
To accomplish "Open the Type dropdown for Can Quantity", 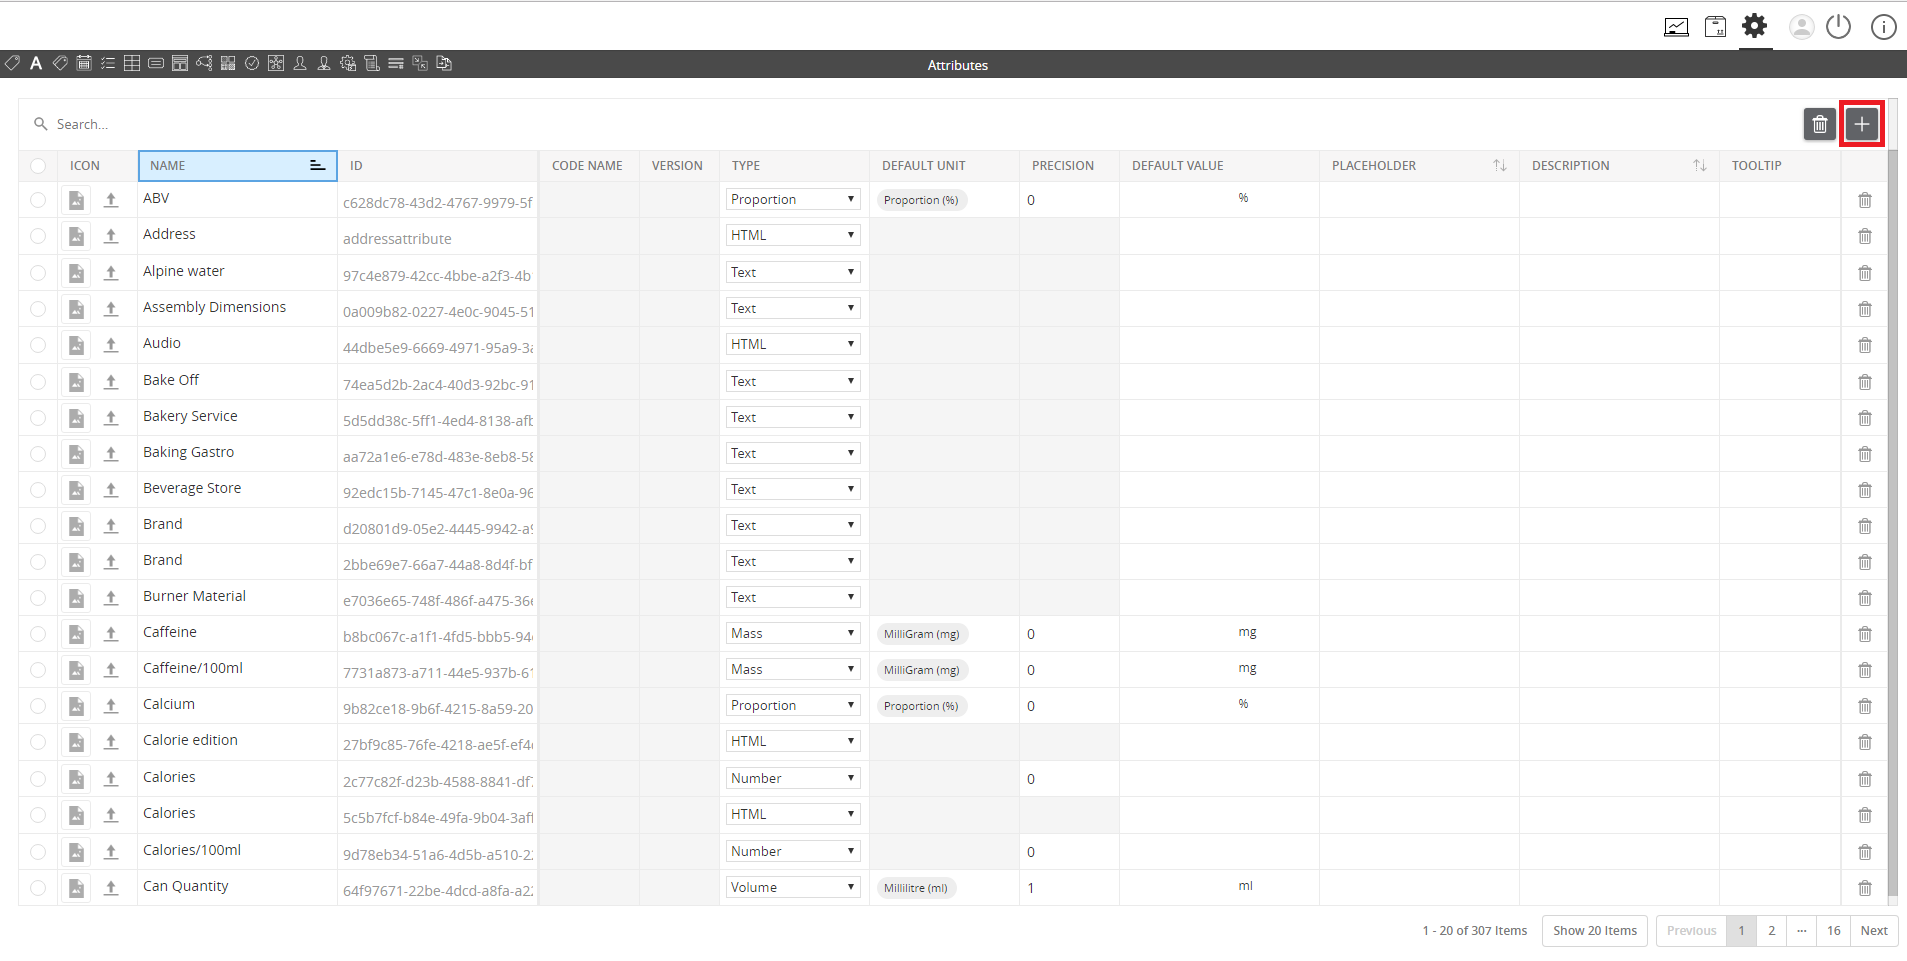I will (x=793, y=887).
